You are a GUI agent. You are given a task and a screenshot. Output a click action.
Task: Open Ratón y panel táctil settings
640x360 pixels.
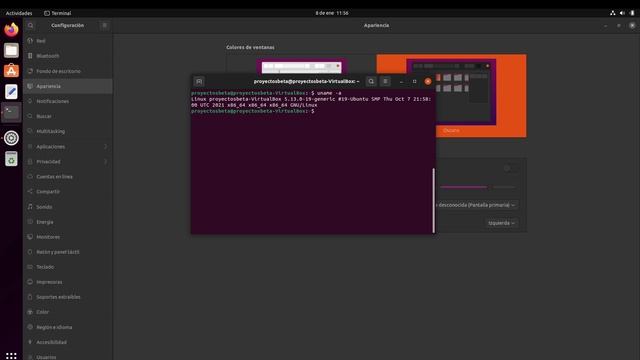click(x=68, y=252)
